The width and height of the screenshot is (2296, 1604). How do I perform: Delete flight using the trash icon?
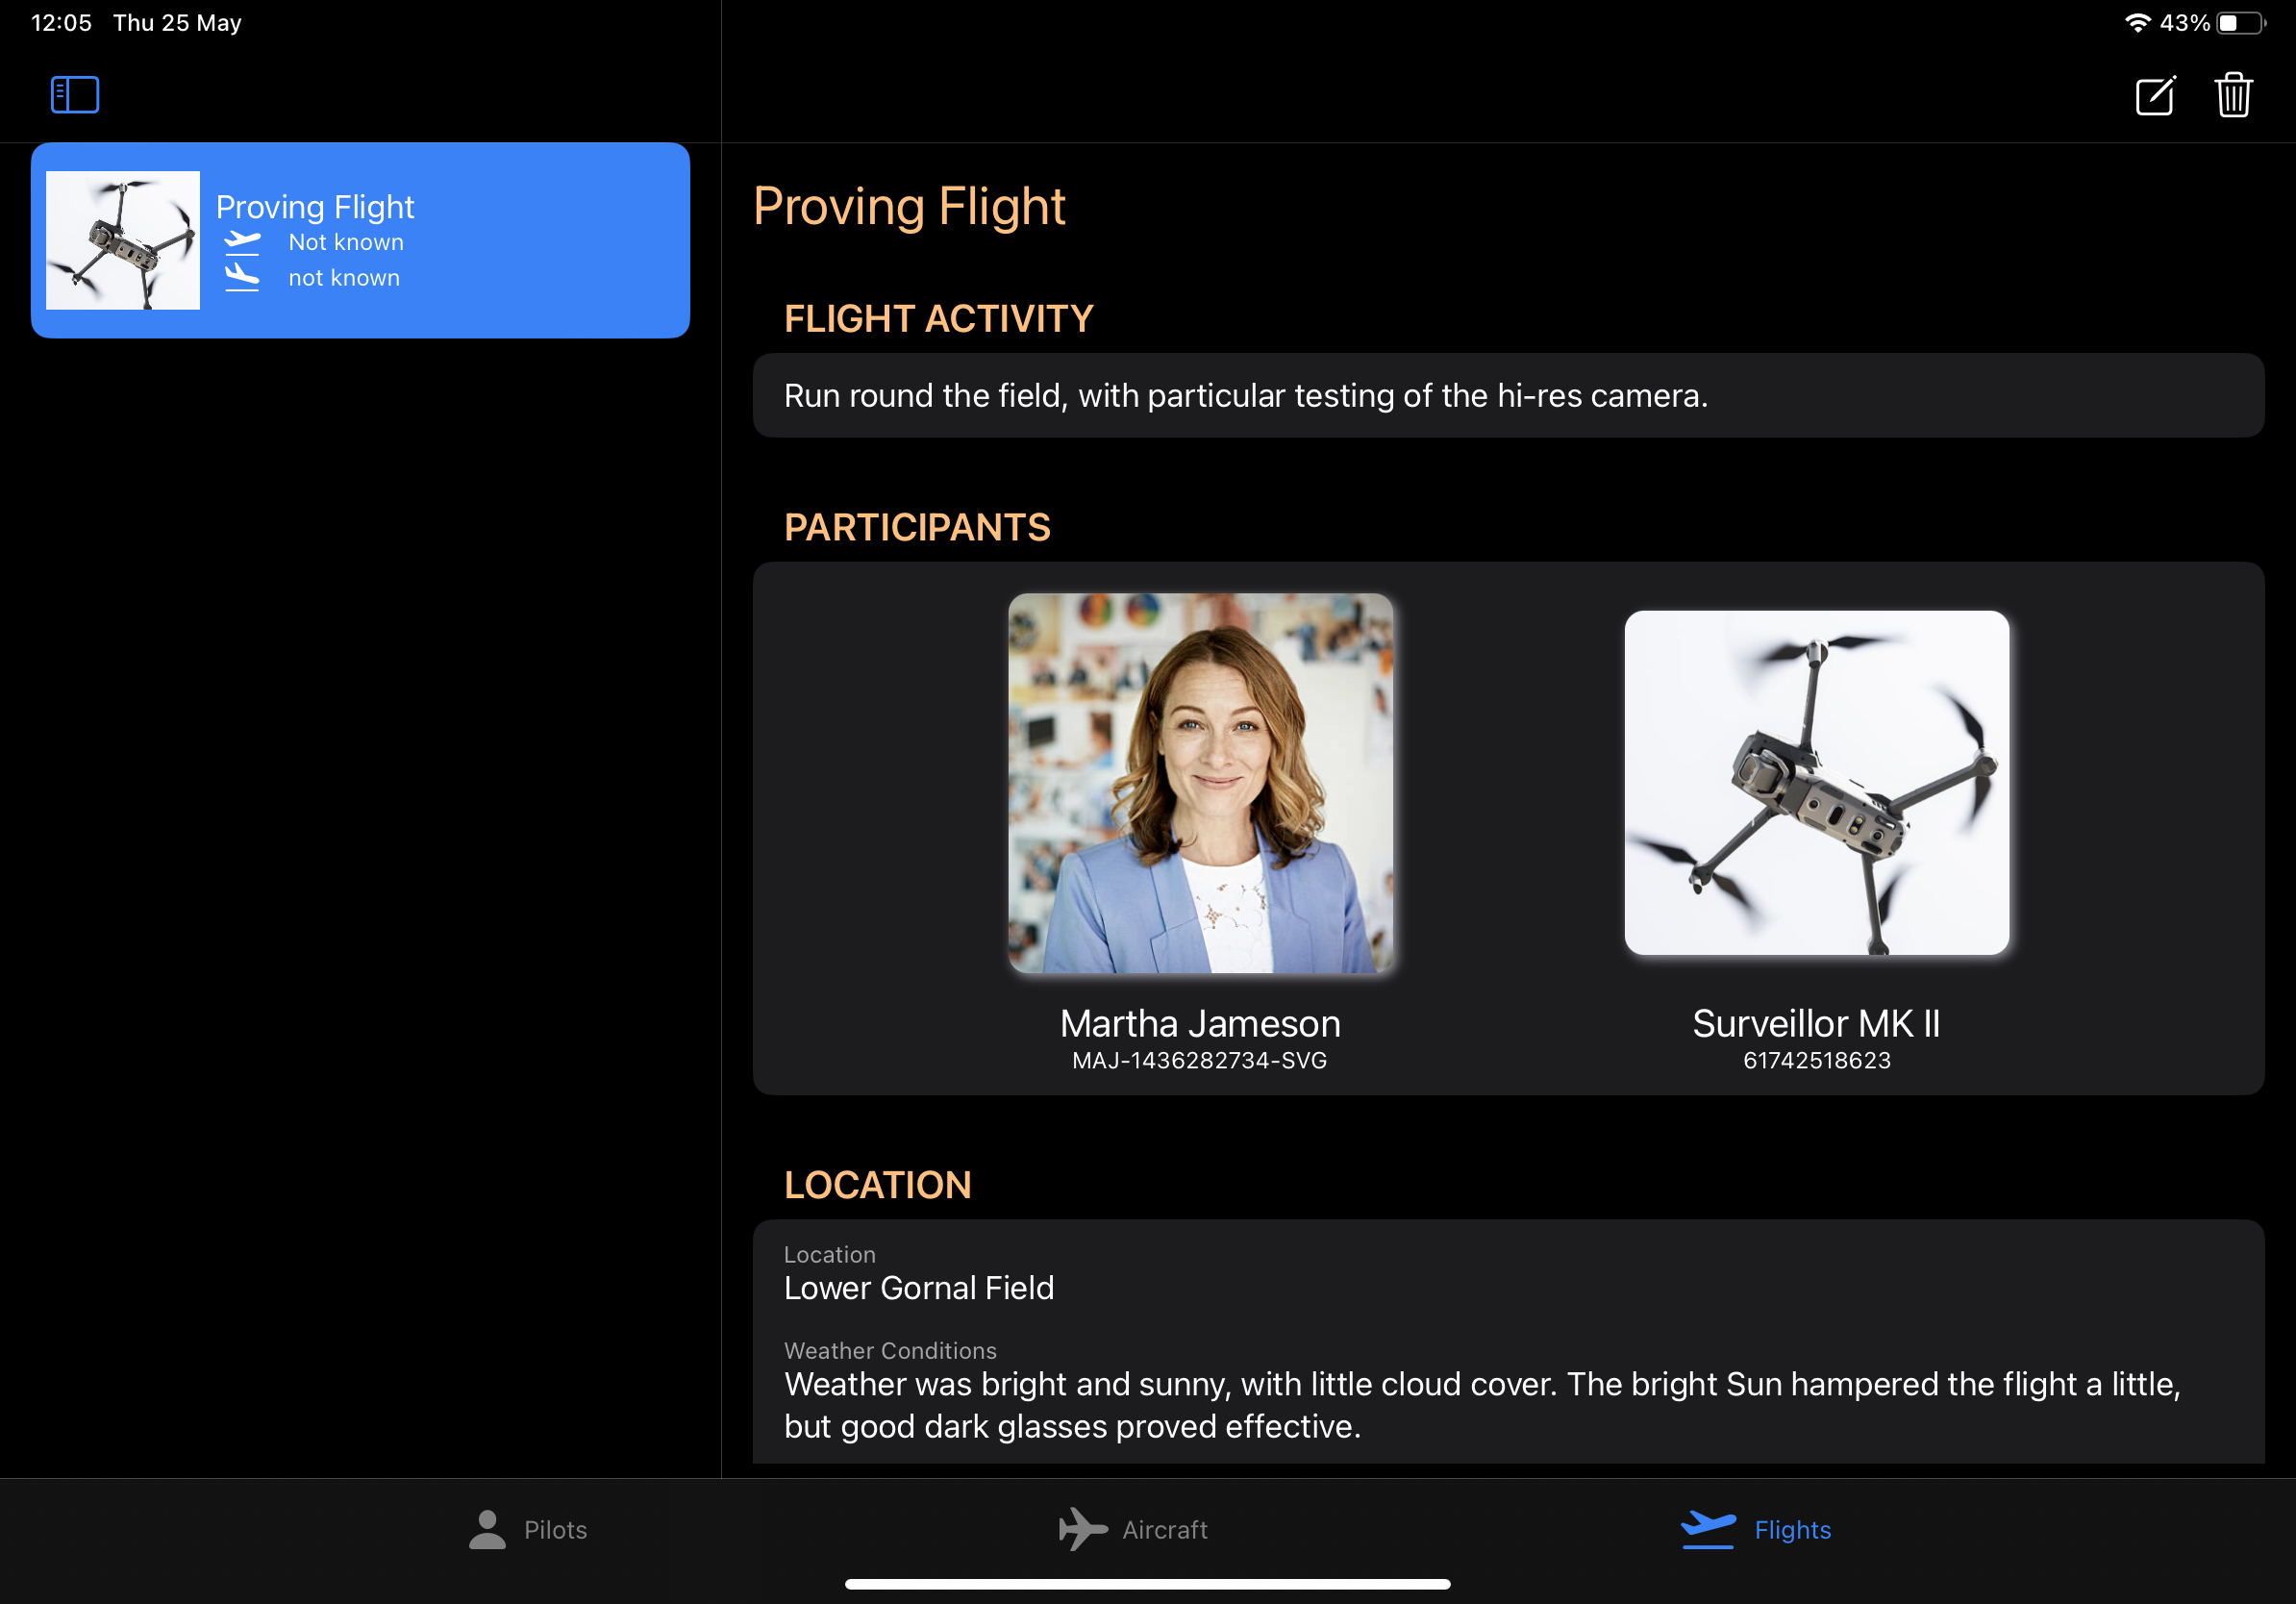click(x=2234, y=96)
